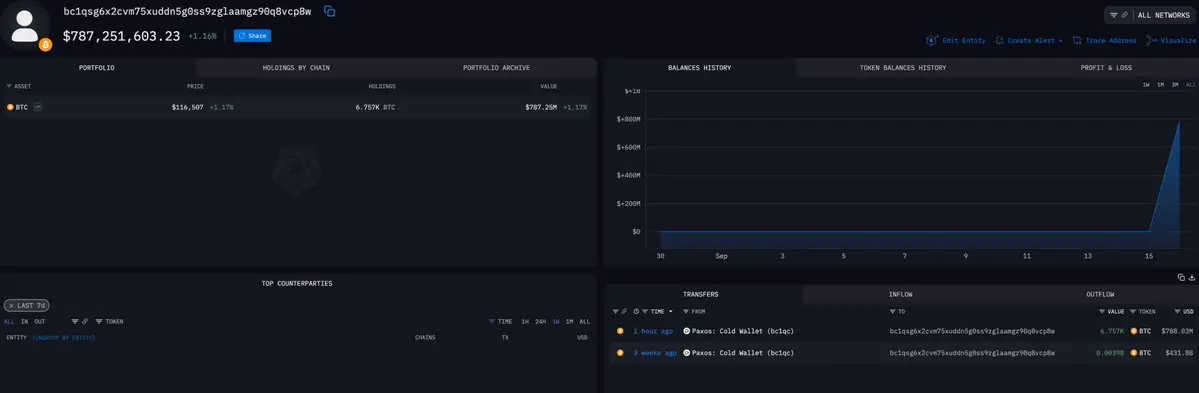1199x393 pixels.
Task: Set counterparties time range to 1H
Action: [x=525, y=322]
